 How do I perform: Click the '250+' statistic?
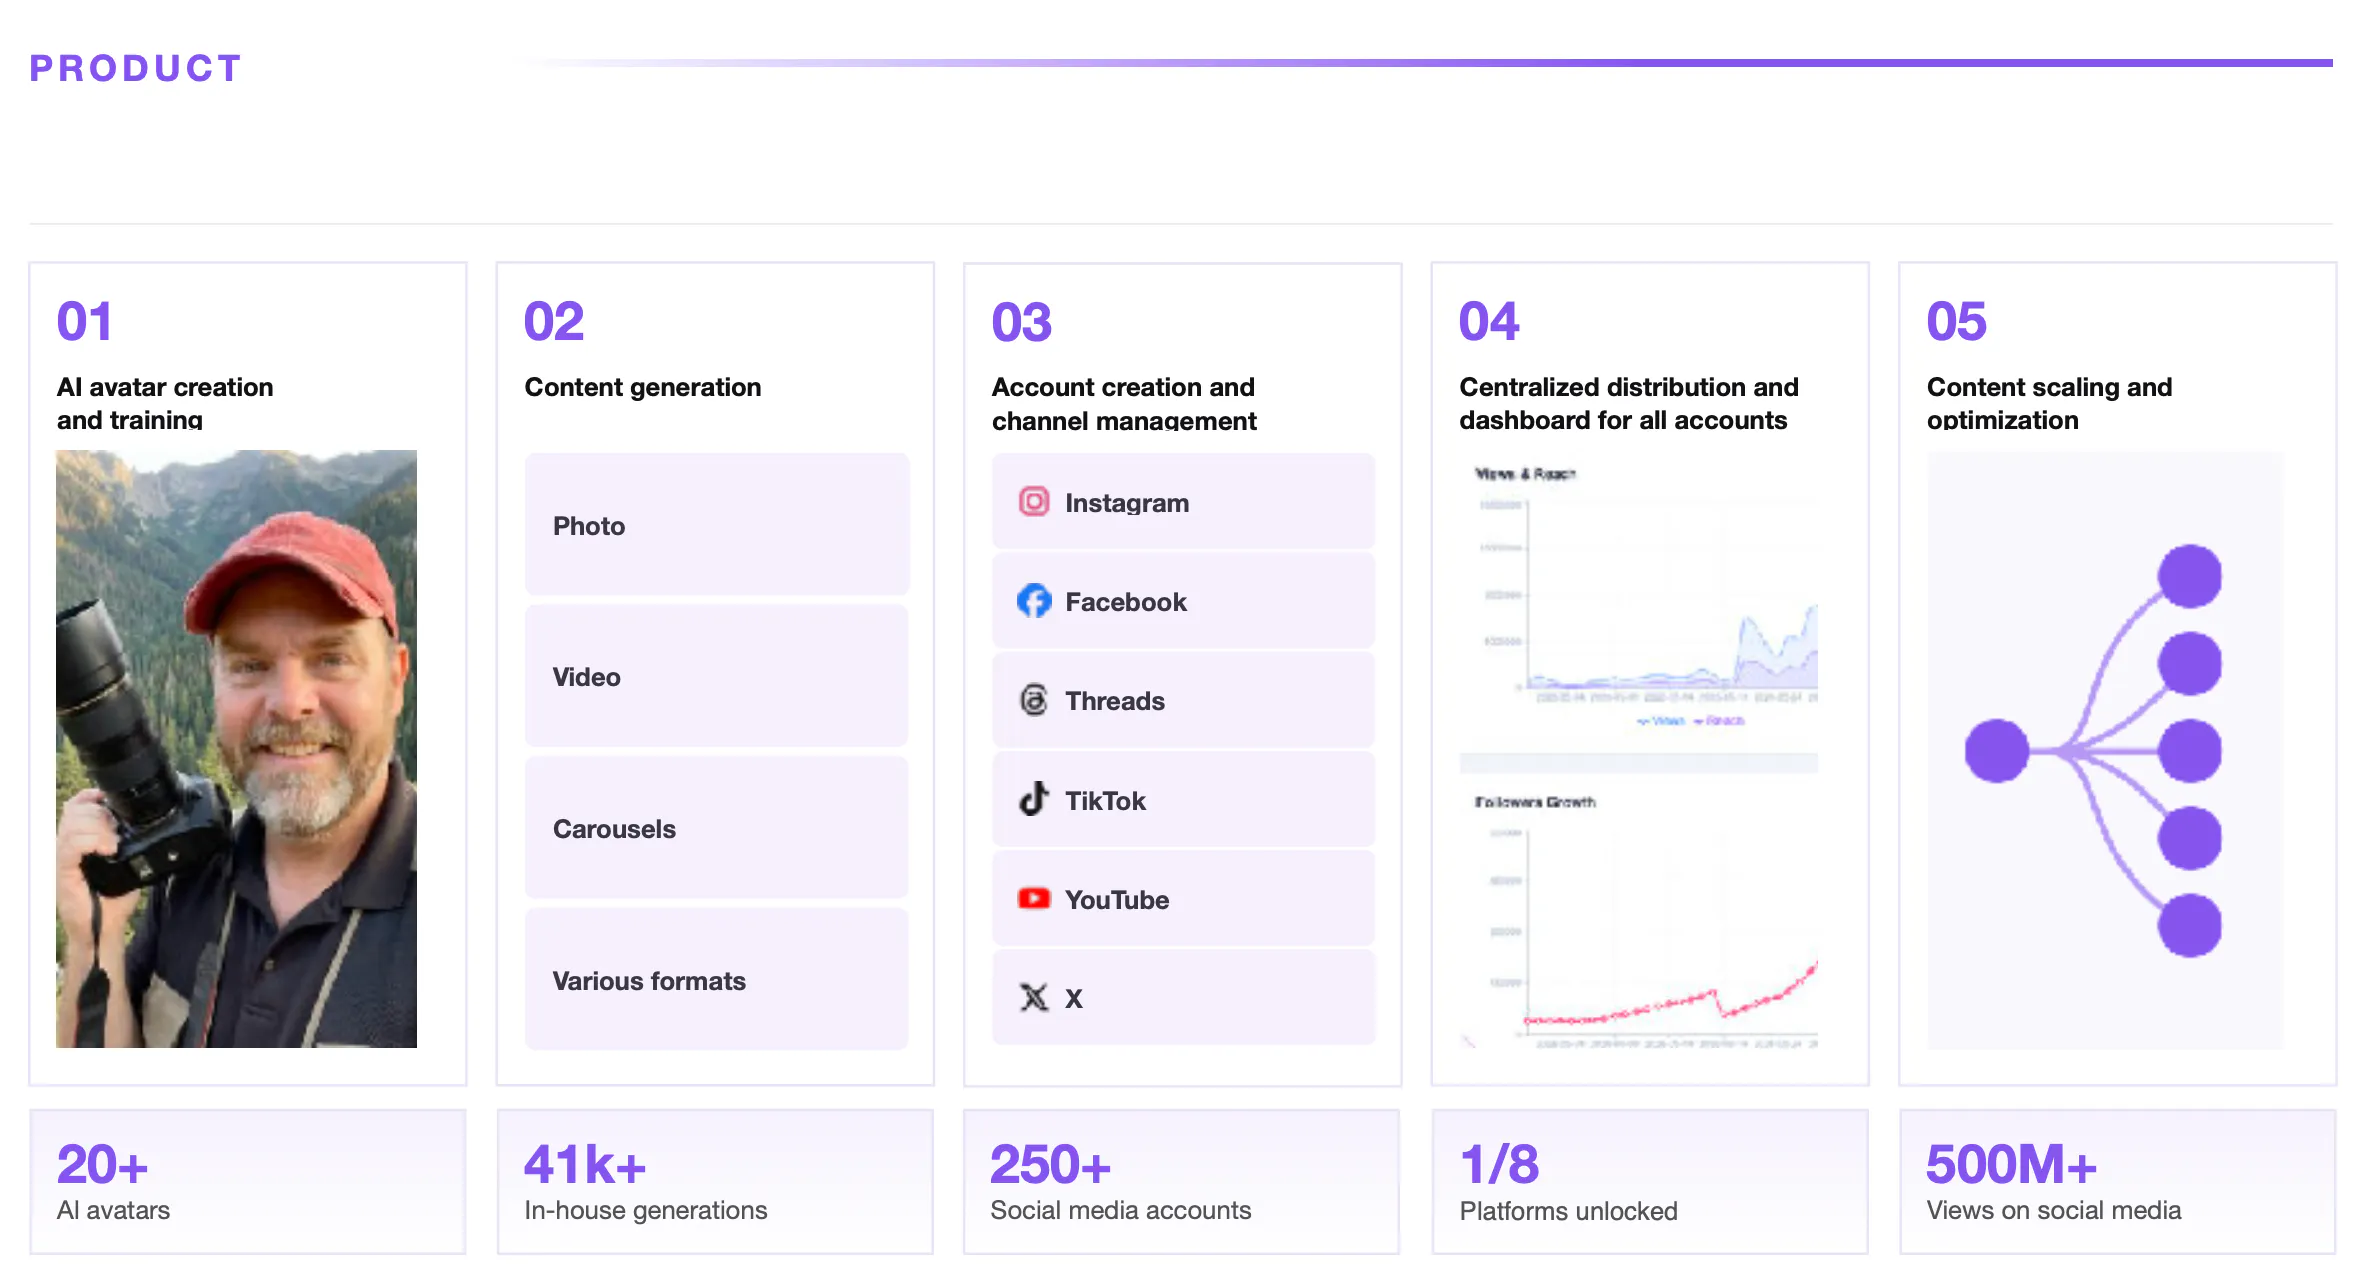pyautogui.click(x=1050, y=1164)
